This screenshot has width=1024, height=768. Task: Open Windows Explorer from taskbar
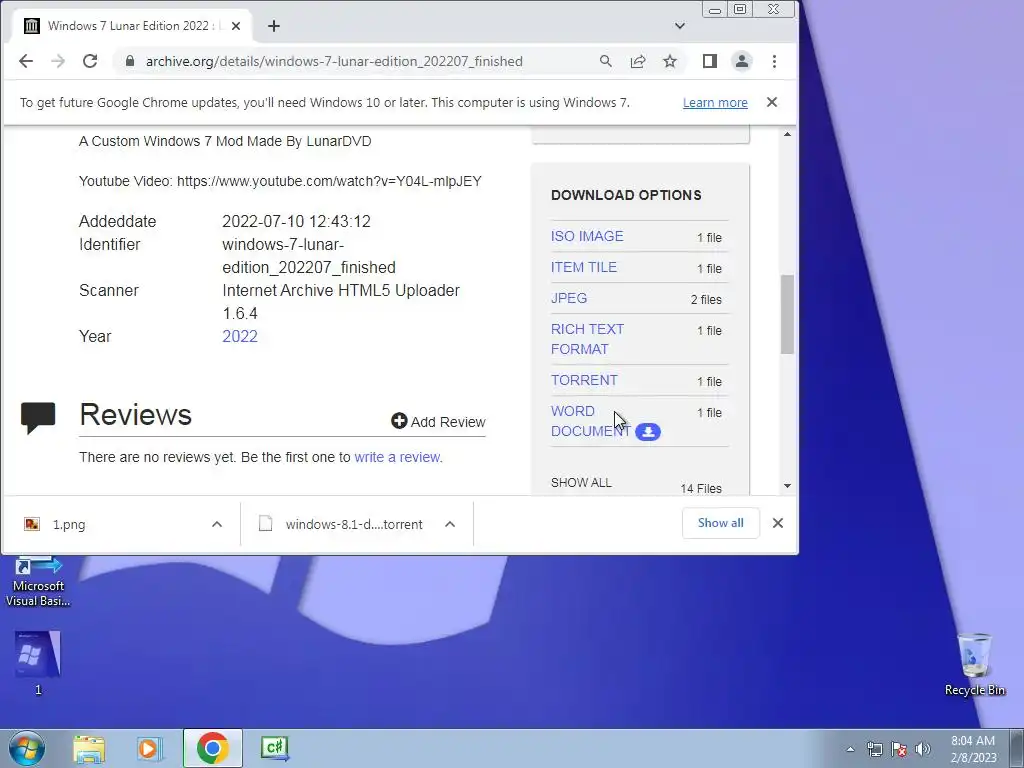coord(89,749)
